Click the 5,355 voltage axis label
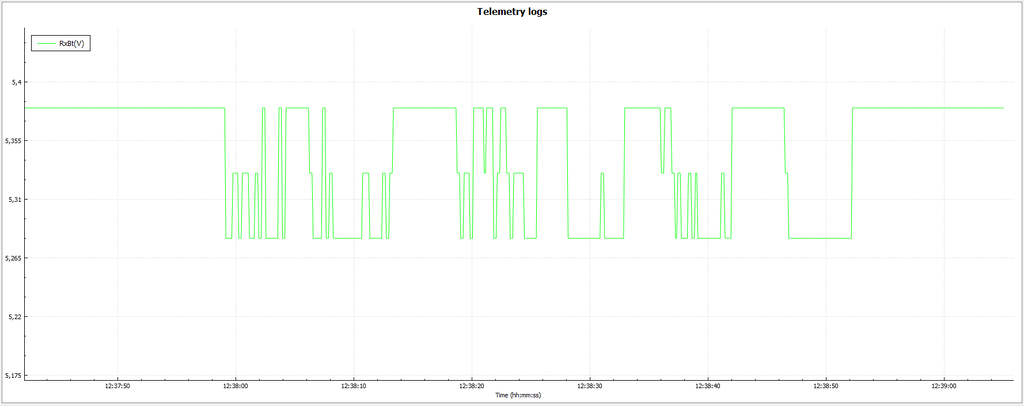Screen dimensions: 1024x406 click(11, 141)
